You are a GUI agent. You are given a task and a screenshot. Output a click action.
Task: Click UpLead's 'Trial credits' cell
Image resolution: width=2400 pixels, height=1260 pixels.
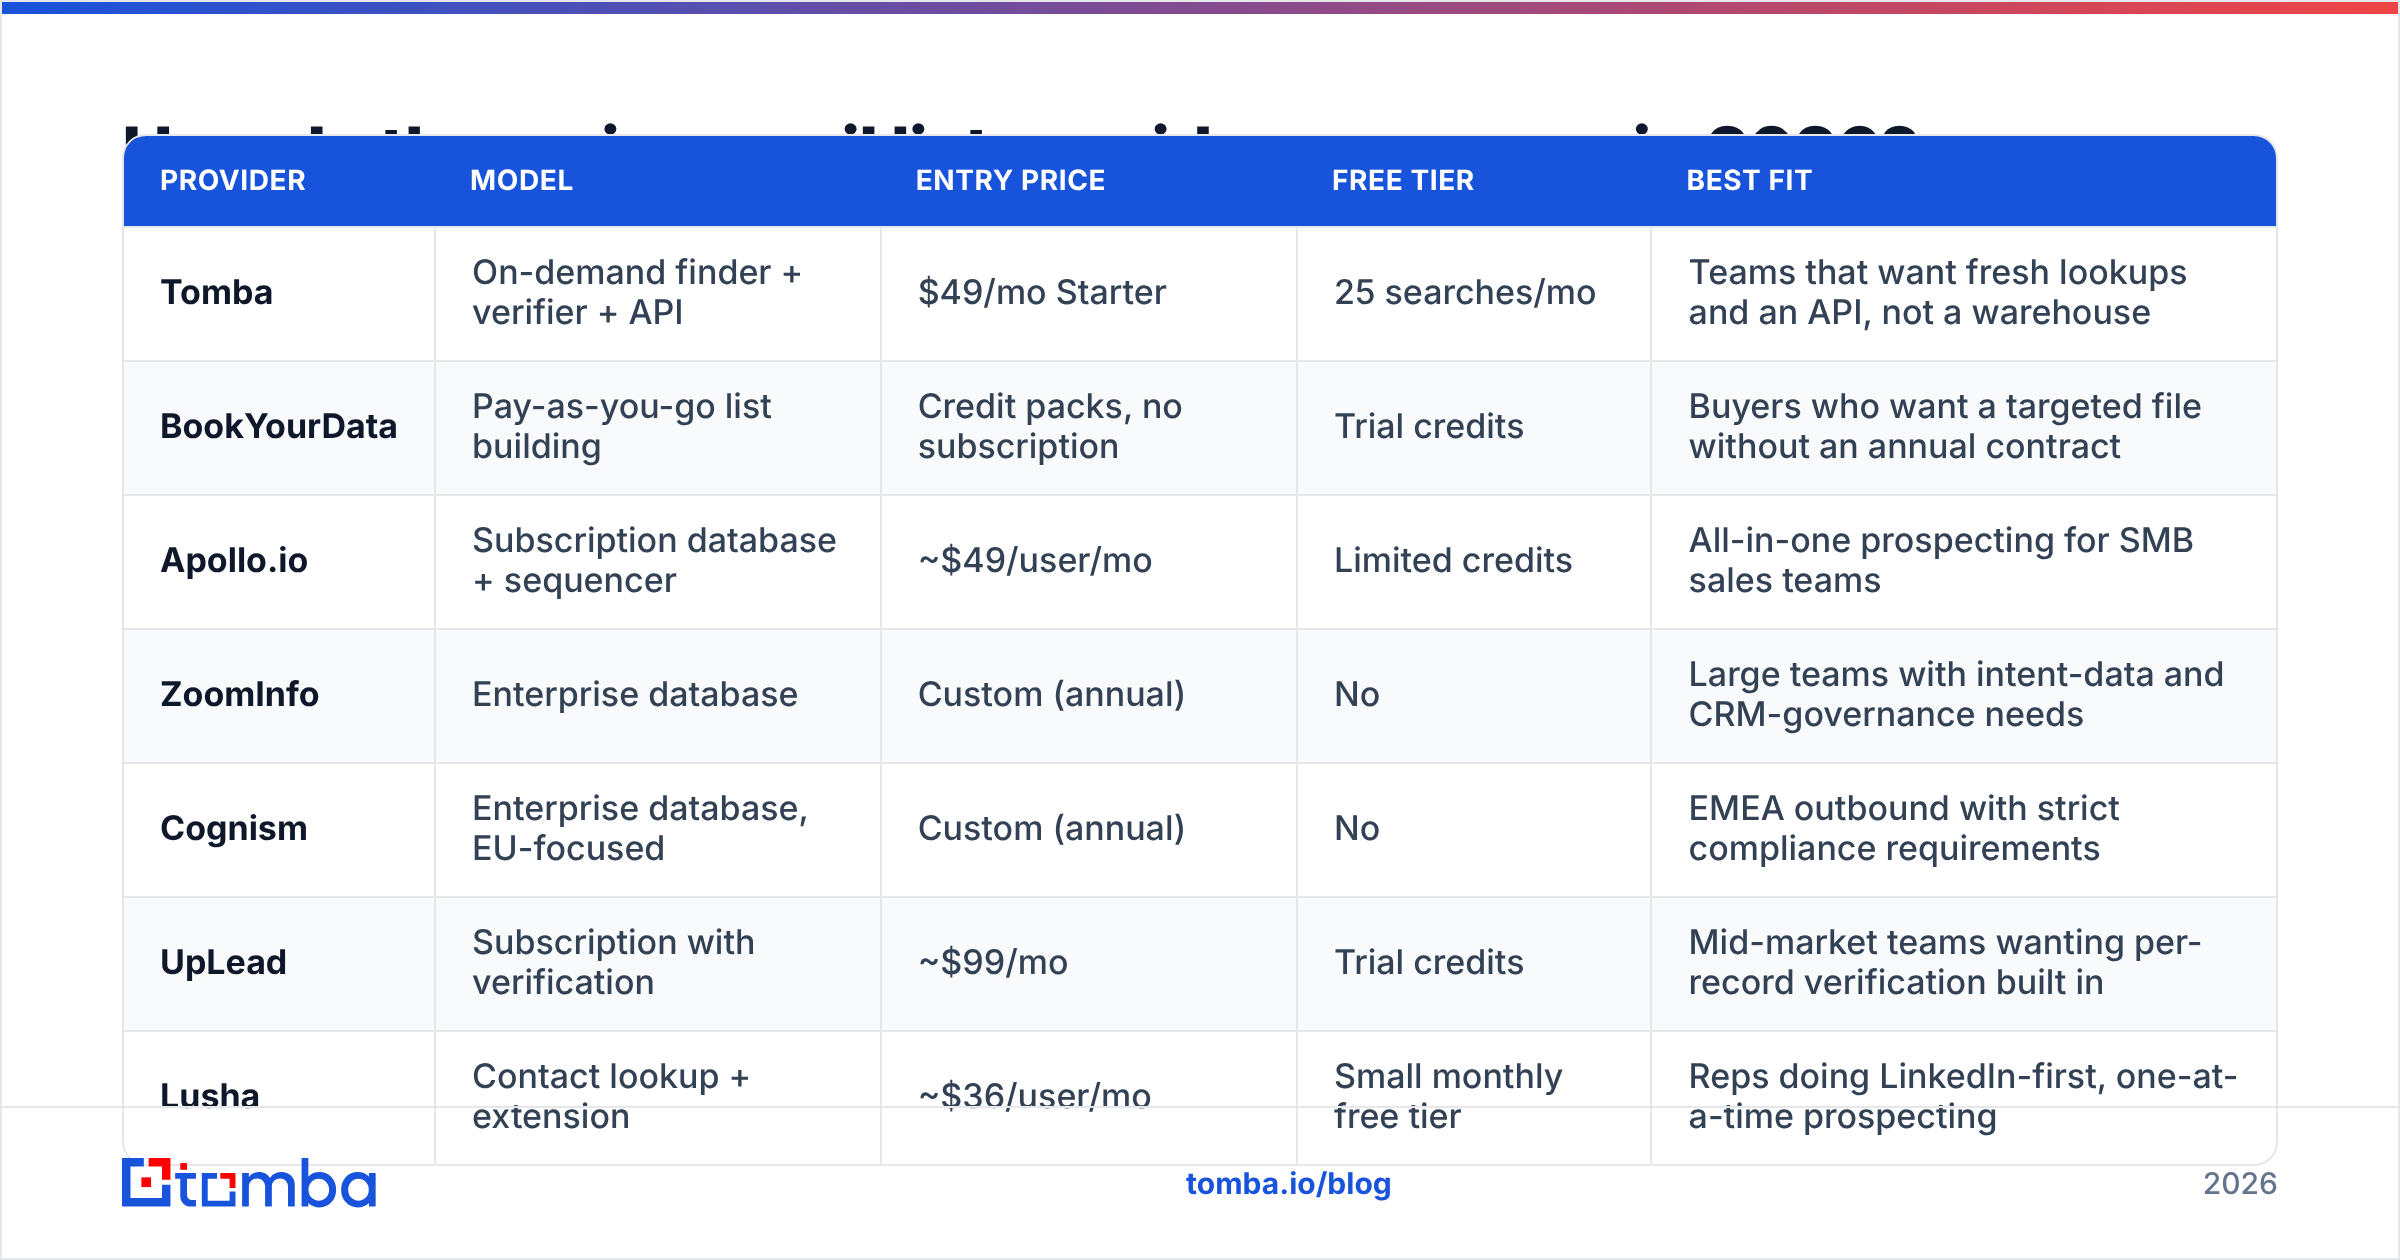pos(1474,963)
